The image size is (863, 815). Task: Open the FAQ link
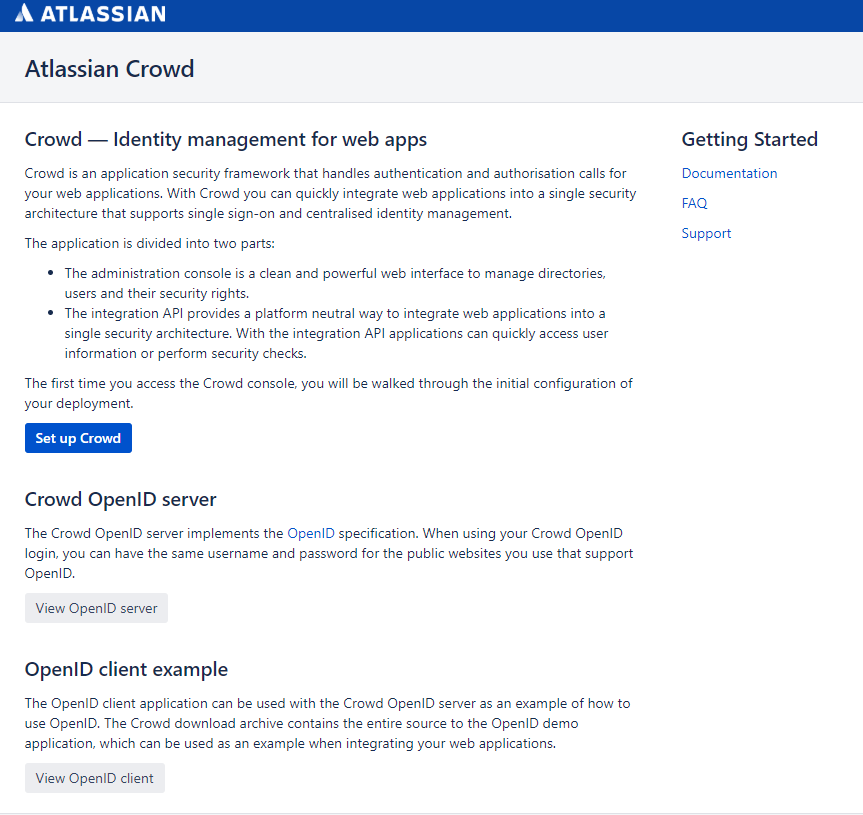(694, 203)
